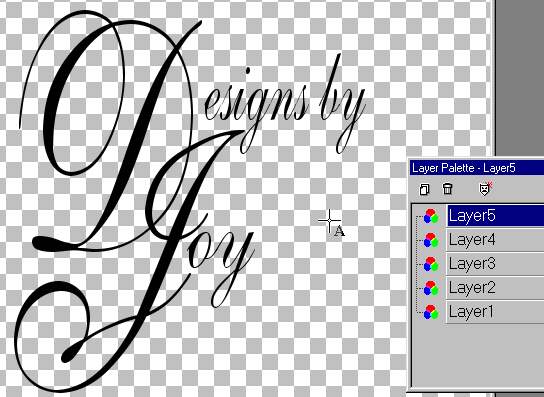The height and width of the screenshot is (397, 544).
Task: Click the RGB circles icon beside Layer2
Action: tap(431, 288)
